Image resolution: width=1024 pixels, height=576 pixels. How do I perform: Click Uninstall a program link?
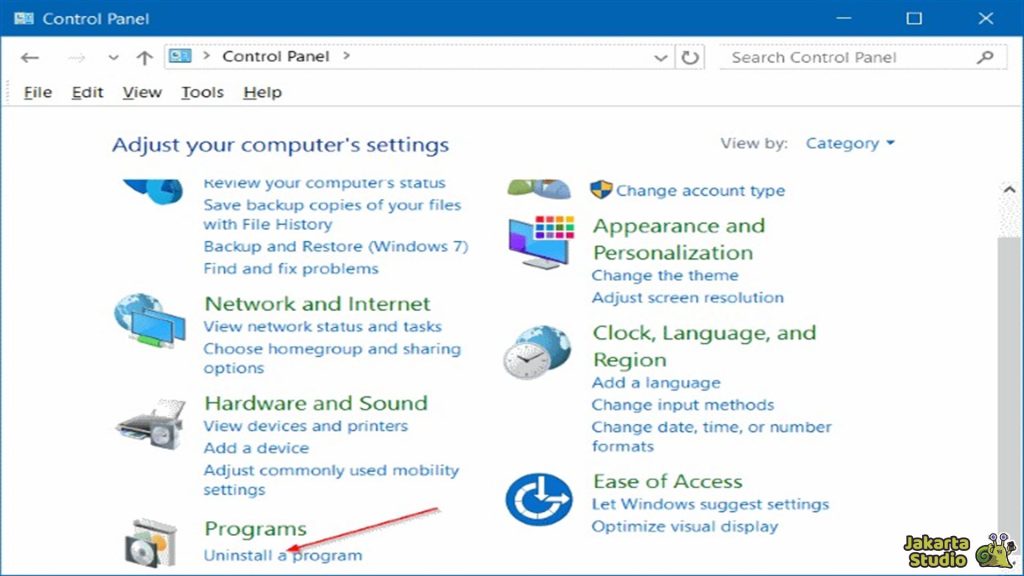coord(283,555)
